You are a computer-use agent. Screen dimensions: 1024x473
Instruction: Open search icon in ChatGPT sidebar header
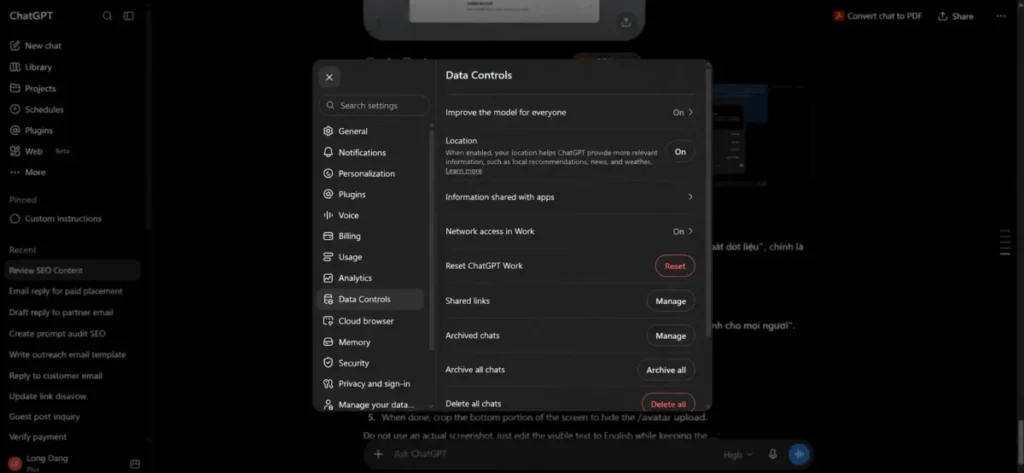click(107, 16)
